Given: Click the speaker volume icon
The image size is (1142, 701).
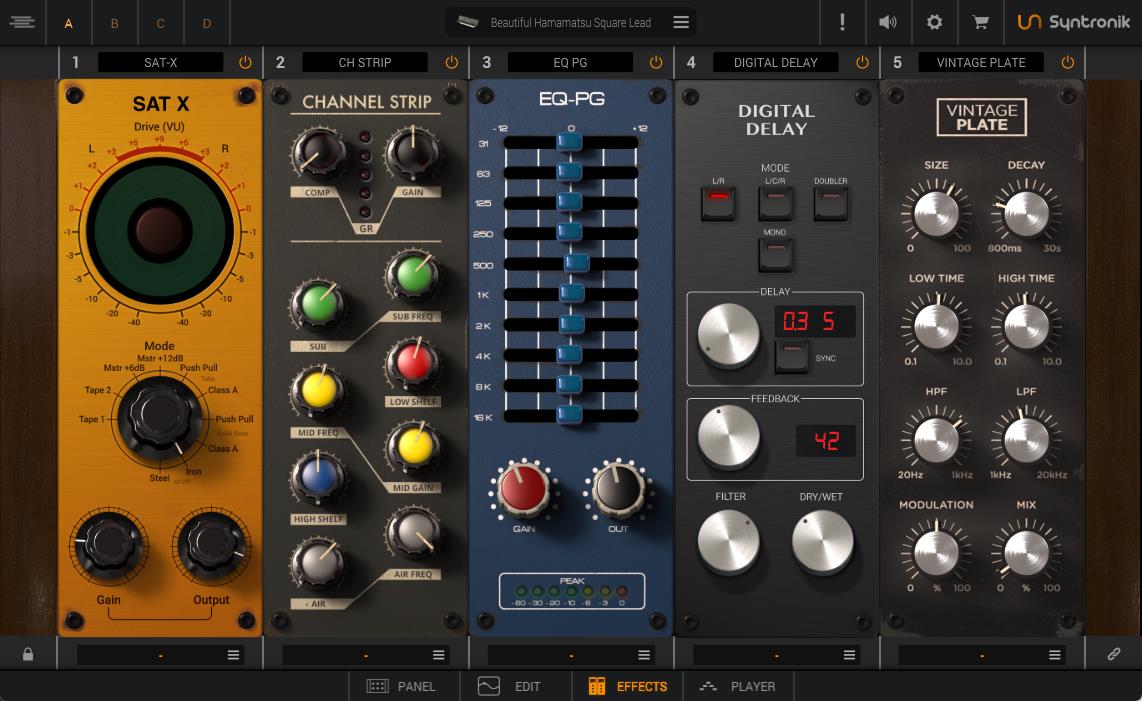Looking at the screenshot, I should [887, 22].
